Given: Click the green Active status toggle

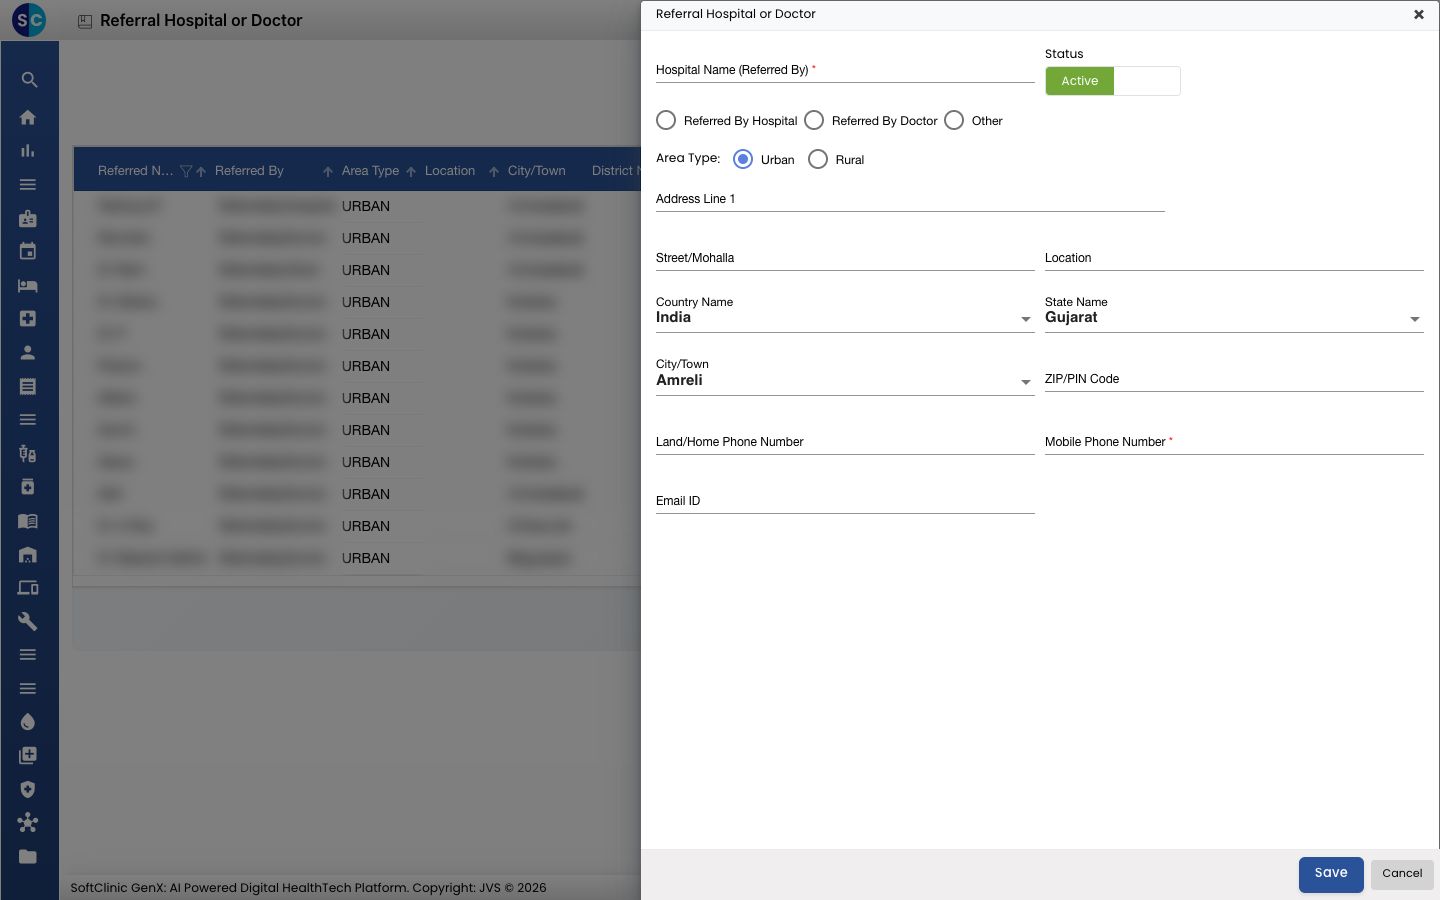Looking at the screenshot, I should click(x=1080, y=81).
